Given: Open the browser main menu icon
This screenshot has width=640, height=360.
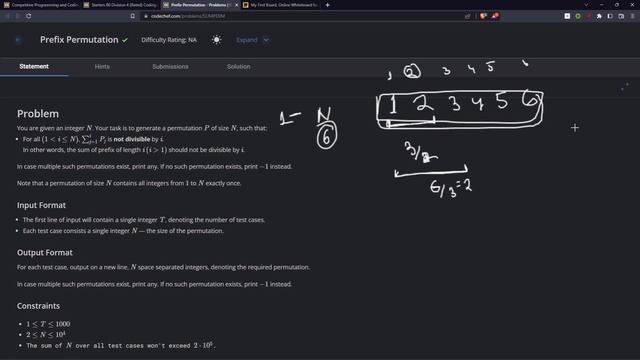Looking at the screenshot, I should (x=632, y=16).
